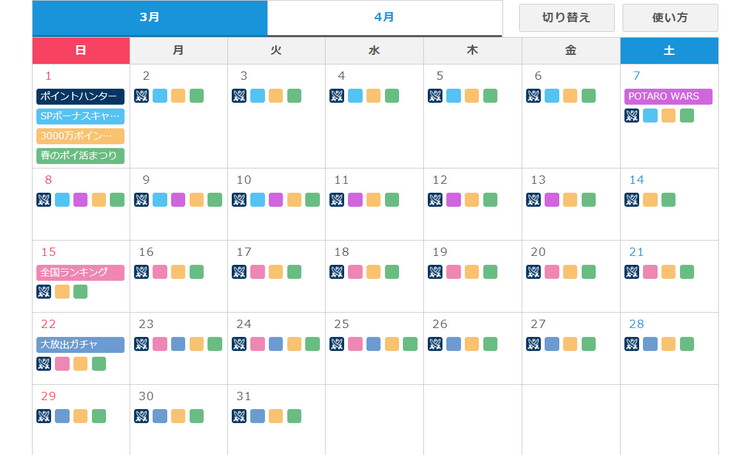Click the 土 Saturday column header

click(x=669, y=51)
